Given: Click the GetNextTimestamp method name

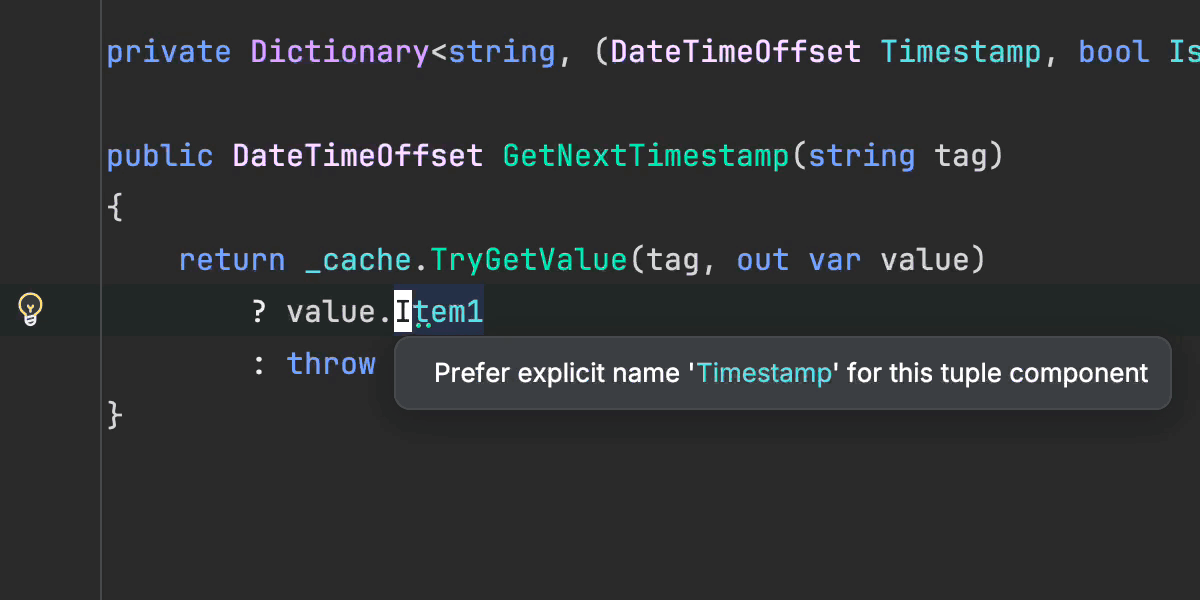Looking at the screenshot, I should click(645, 156).
